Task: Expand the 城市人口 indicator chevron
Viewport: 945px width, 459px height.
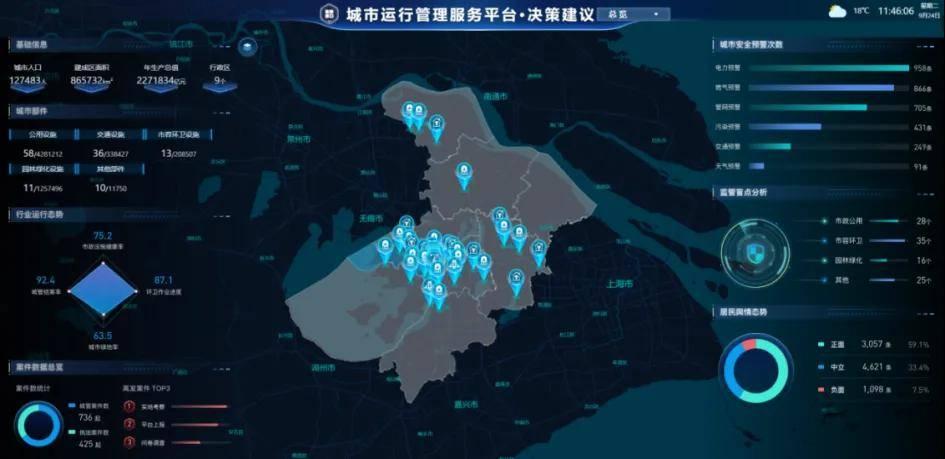Action: (x=28, y=88)
